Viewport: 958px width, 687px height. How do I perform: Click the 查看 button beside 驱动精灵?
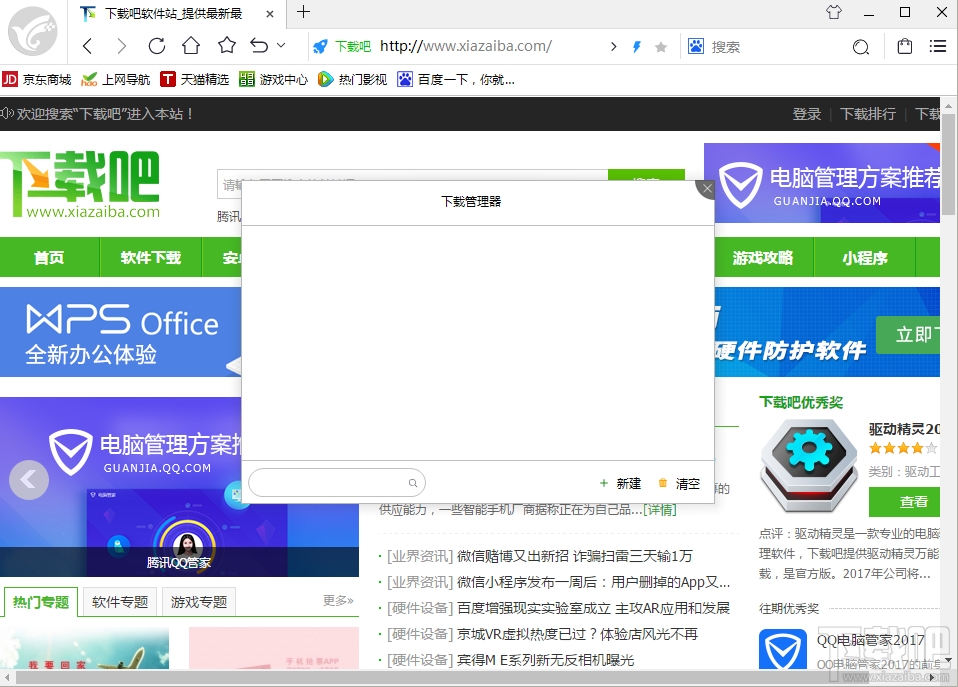(x=911, y=502)
